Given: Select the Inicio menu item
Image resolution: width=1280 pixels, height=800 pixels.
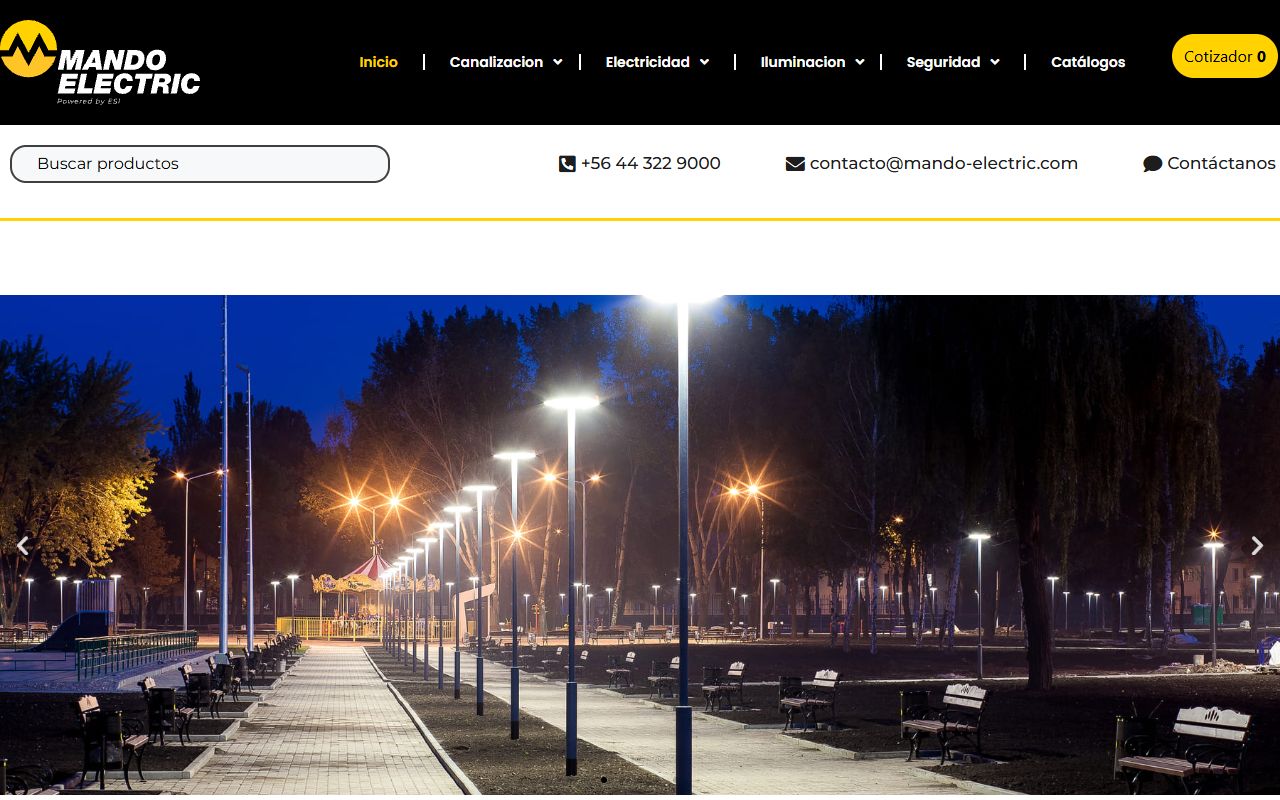Looking at the screenshot, I should [378, 62].
